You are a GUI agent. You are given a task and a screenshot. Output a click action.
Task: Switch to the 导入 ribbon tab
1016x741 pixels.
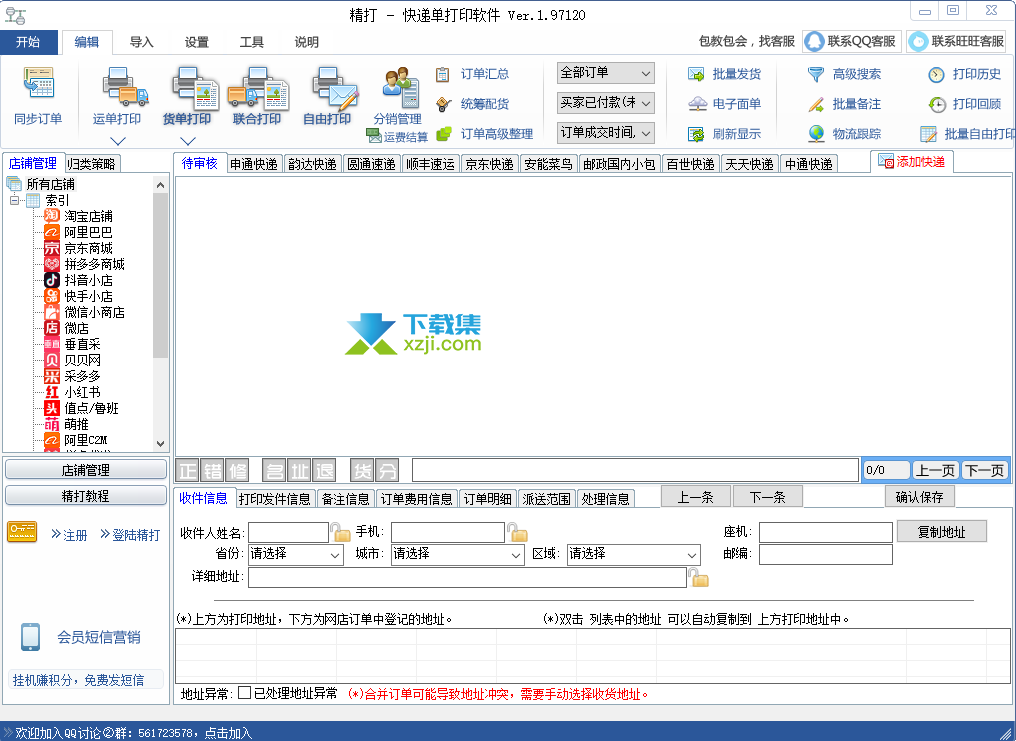click(141, 42)
